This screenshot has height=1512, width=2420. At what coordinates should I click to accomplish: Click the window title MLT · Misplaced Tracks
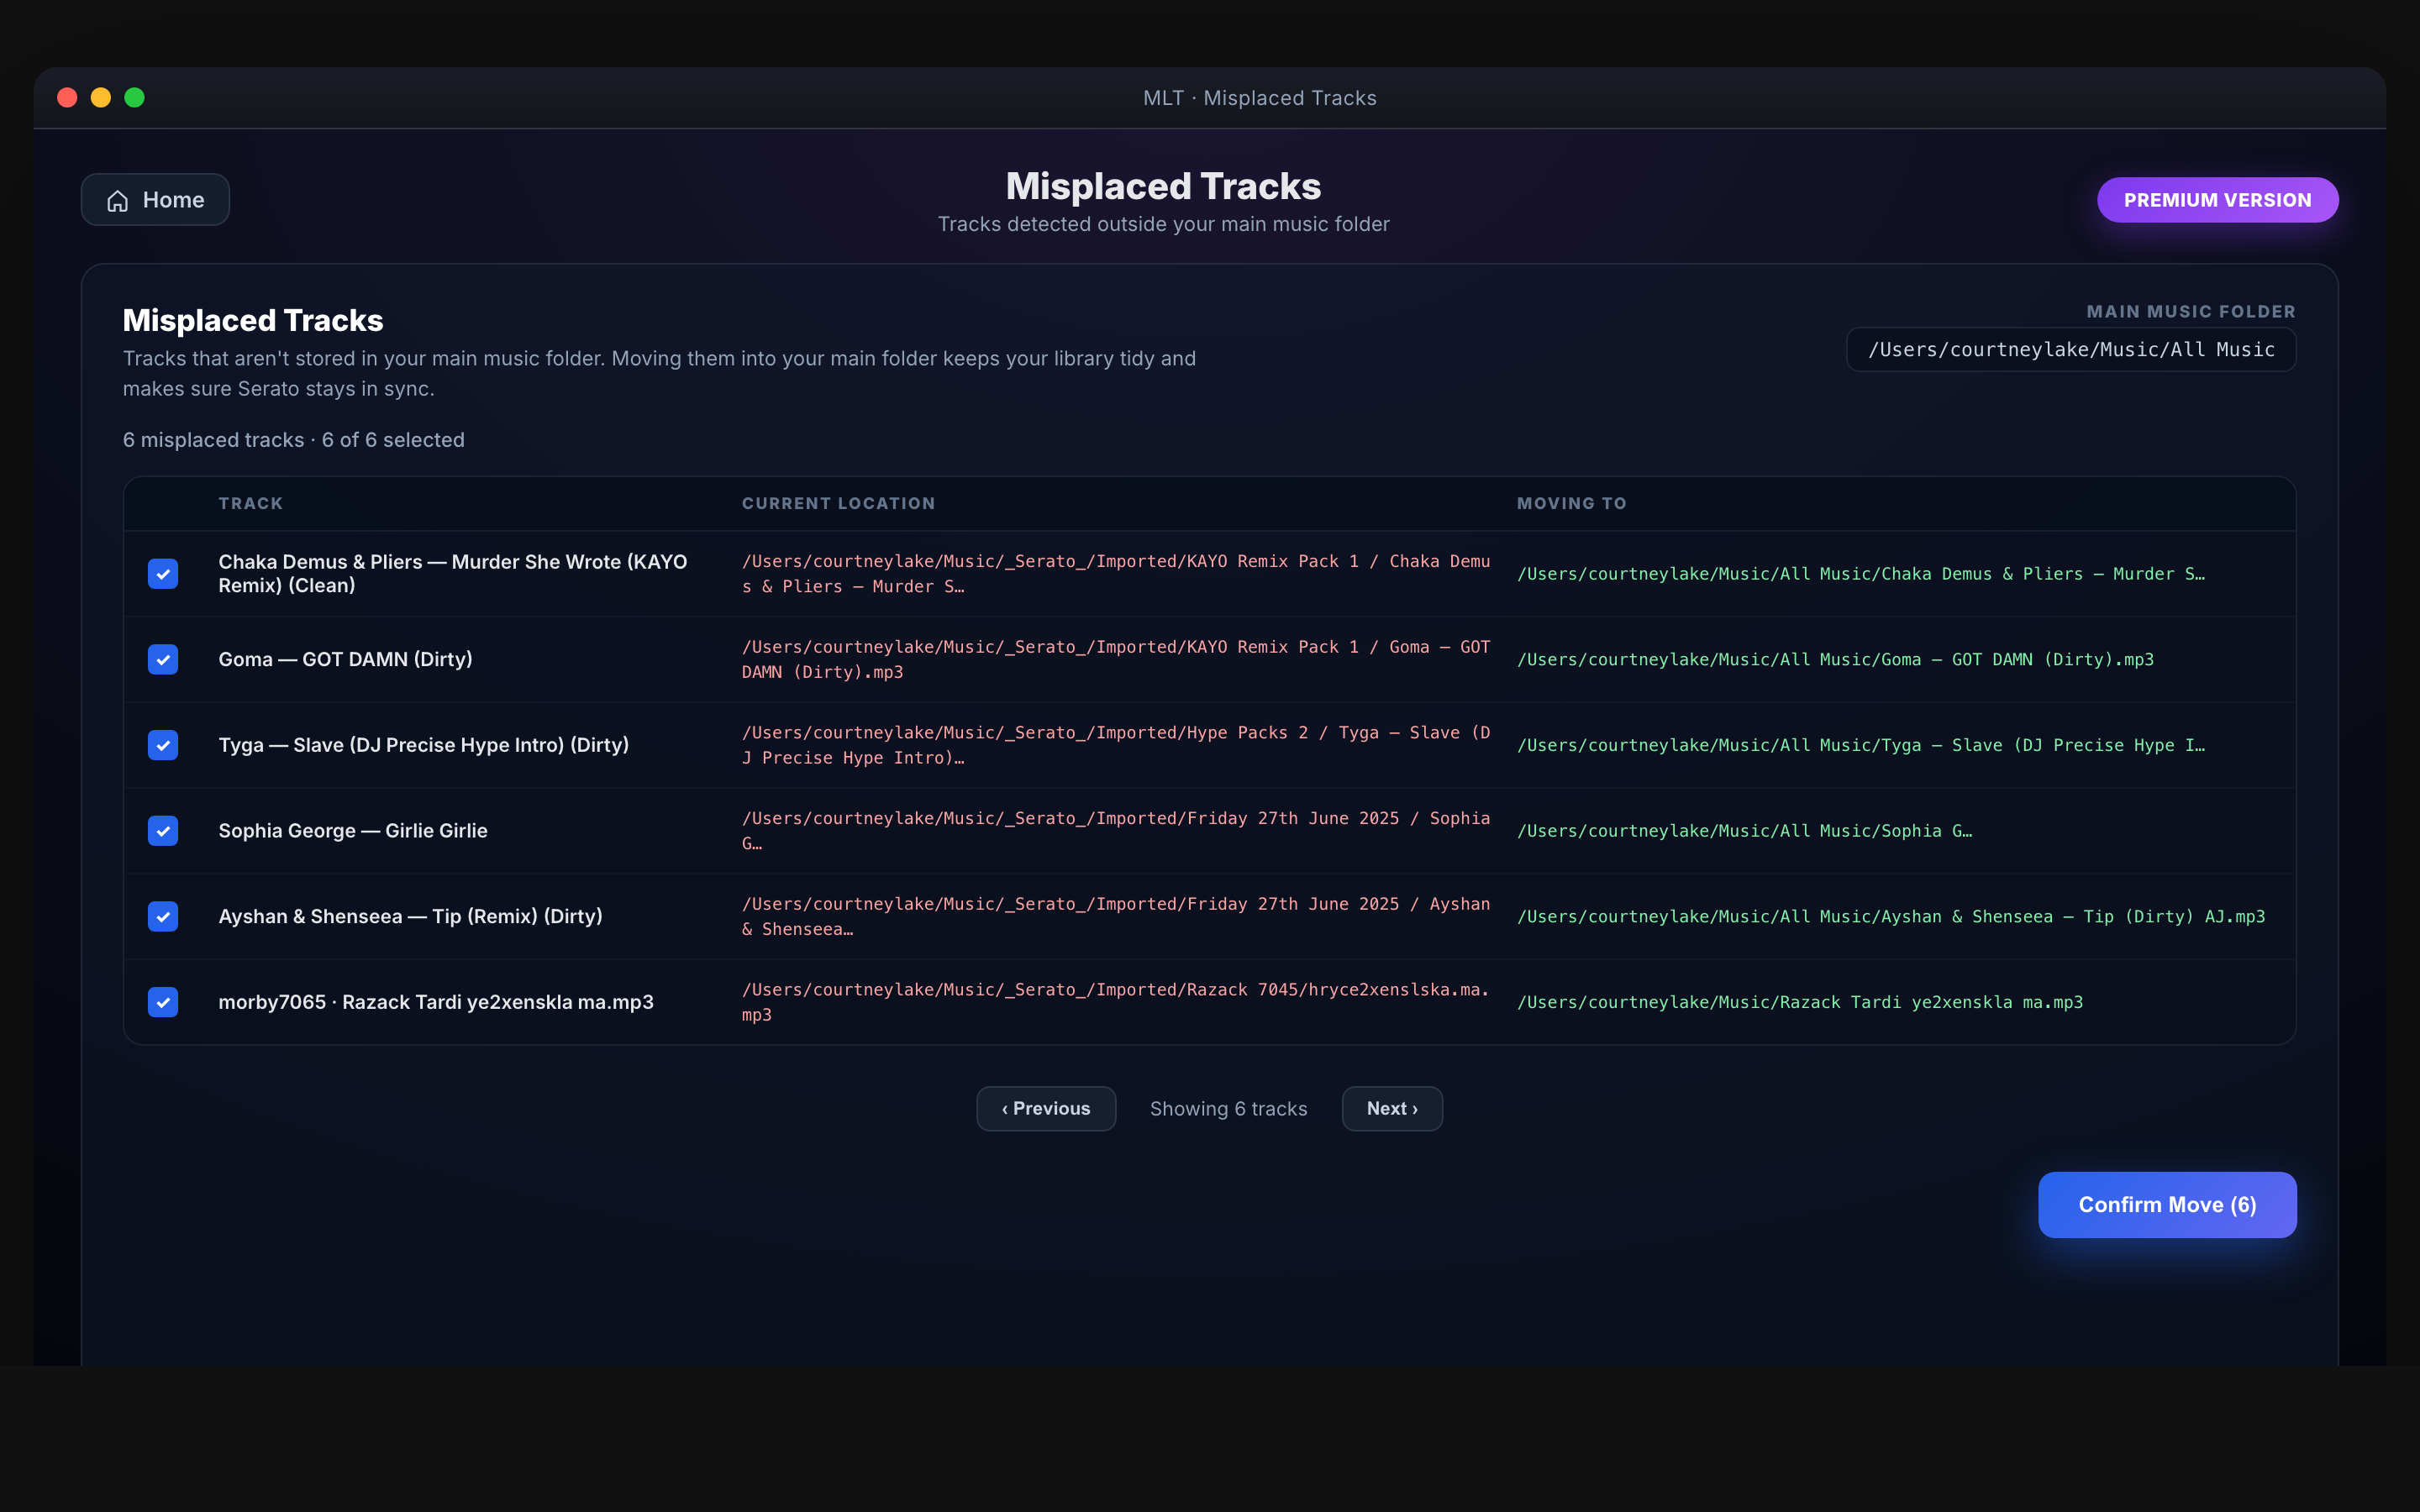(1260, 98)
